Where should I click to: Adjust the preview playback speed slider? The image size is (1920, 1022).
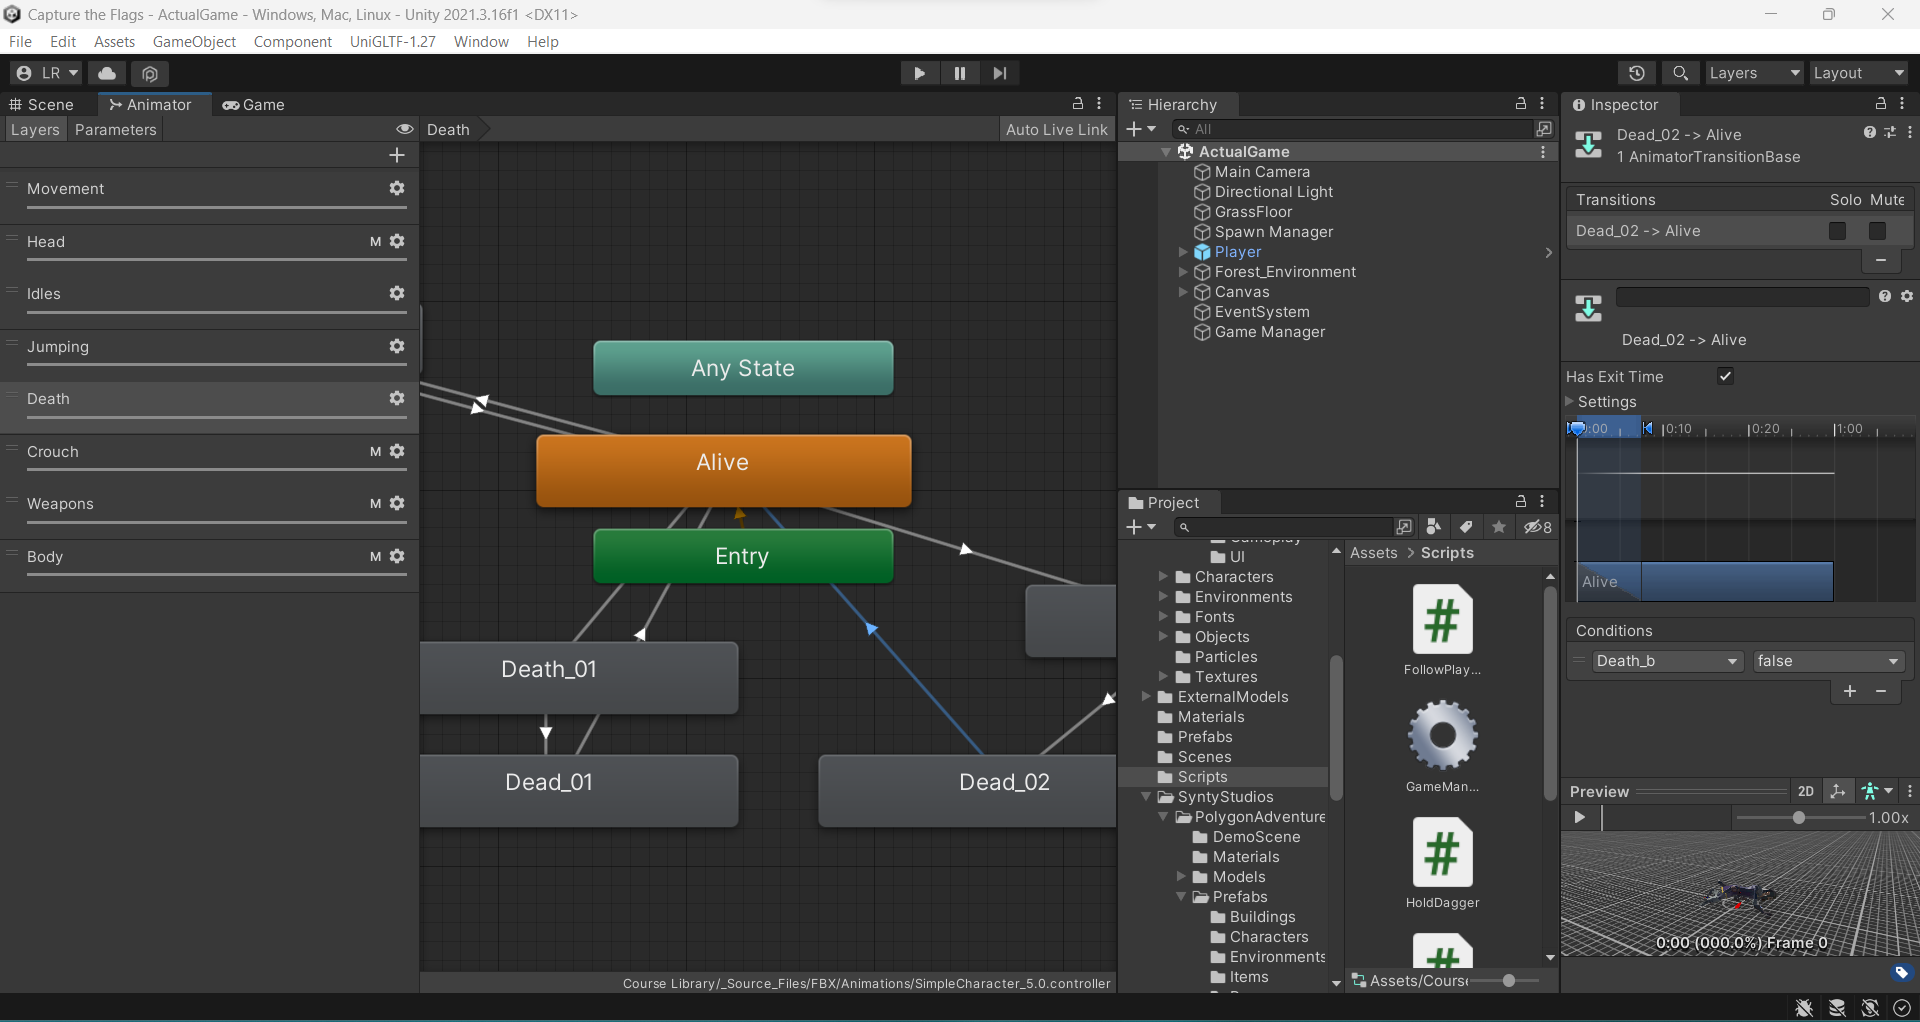(1799, 817)
